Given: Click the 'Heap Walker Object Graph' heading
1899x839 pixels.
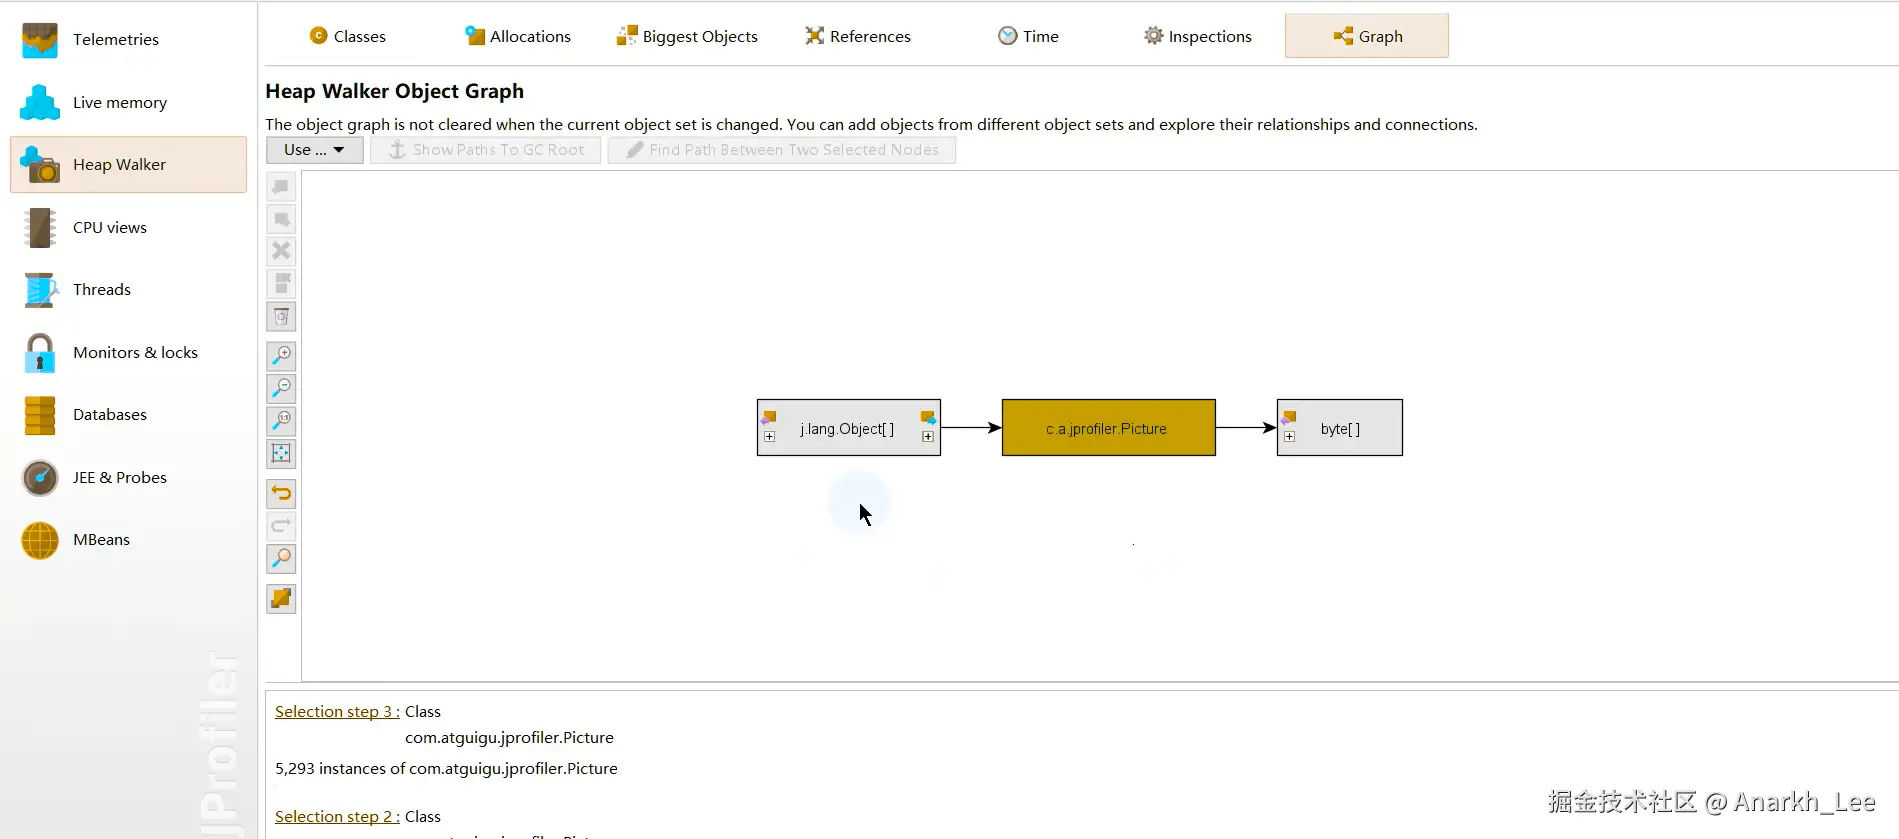Looking at the screenshot, I should [394, 91].
